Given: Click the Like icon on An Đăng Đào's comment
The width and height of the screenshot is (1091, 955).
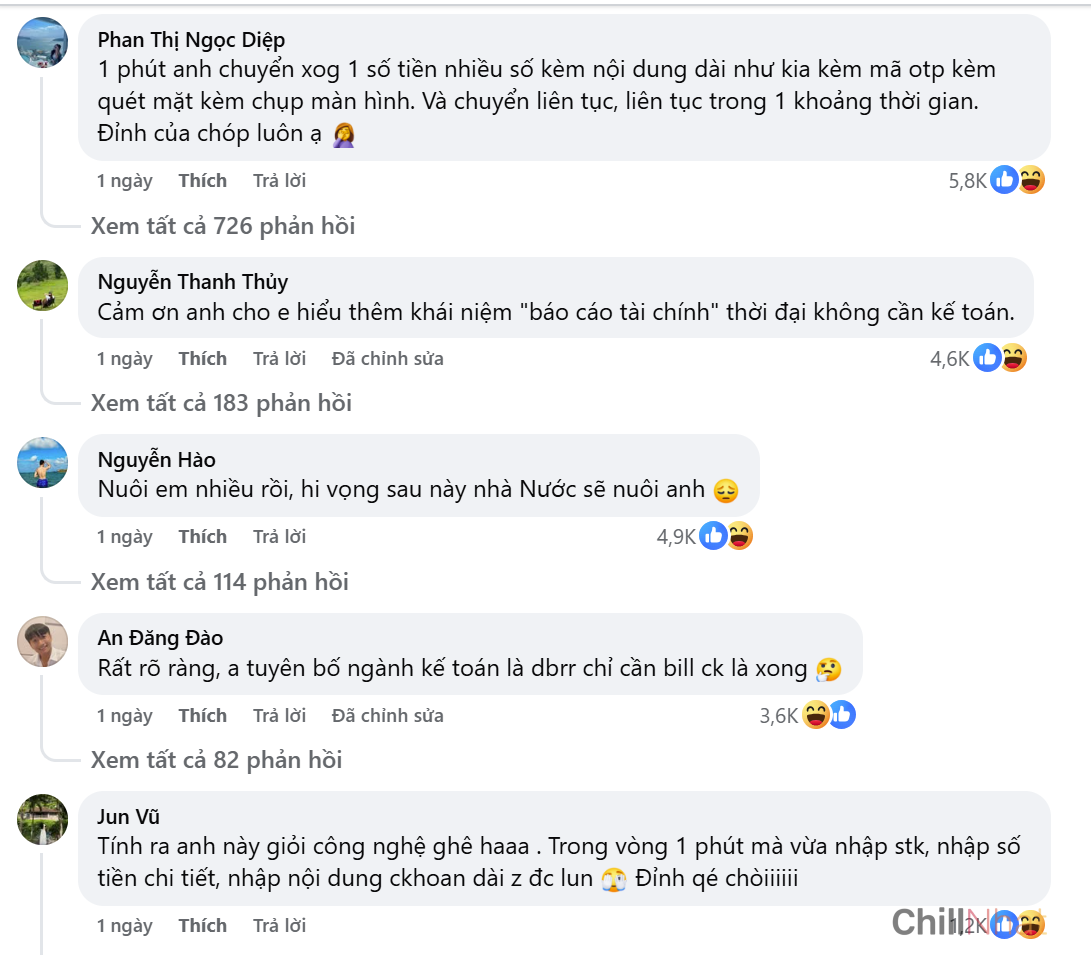Looking at the screenshot, I should click(841, 715).
